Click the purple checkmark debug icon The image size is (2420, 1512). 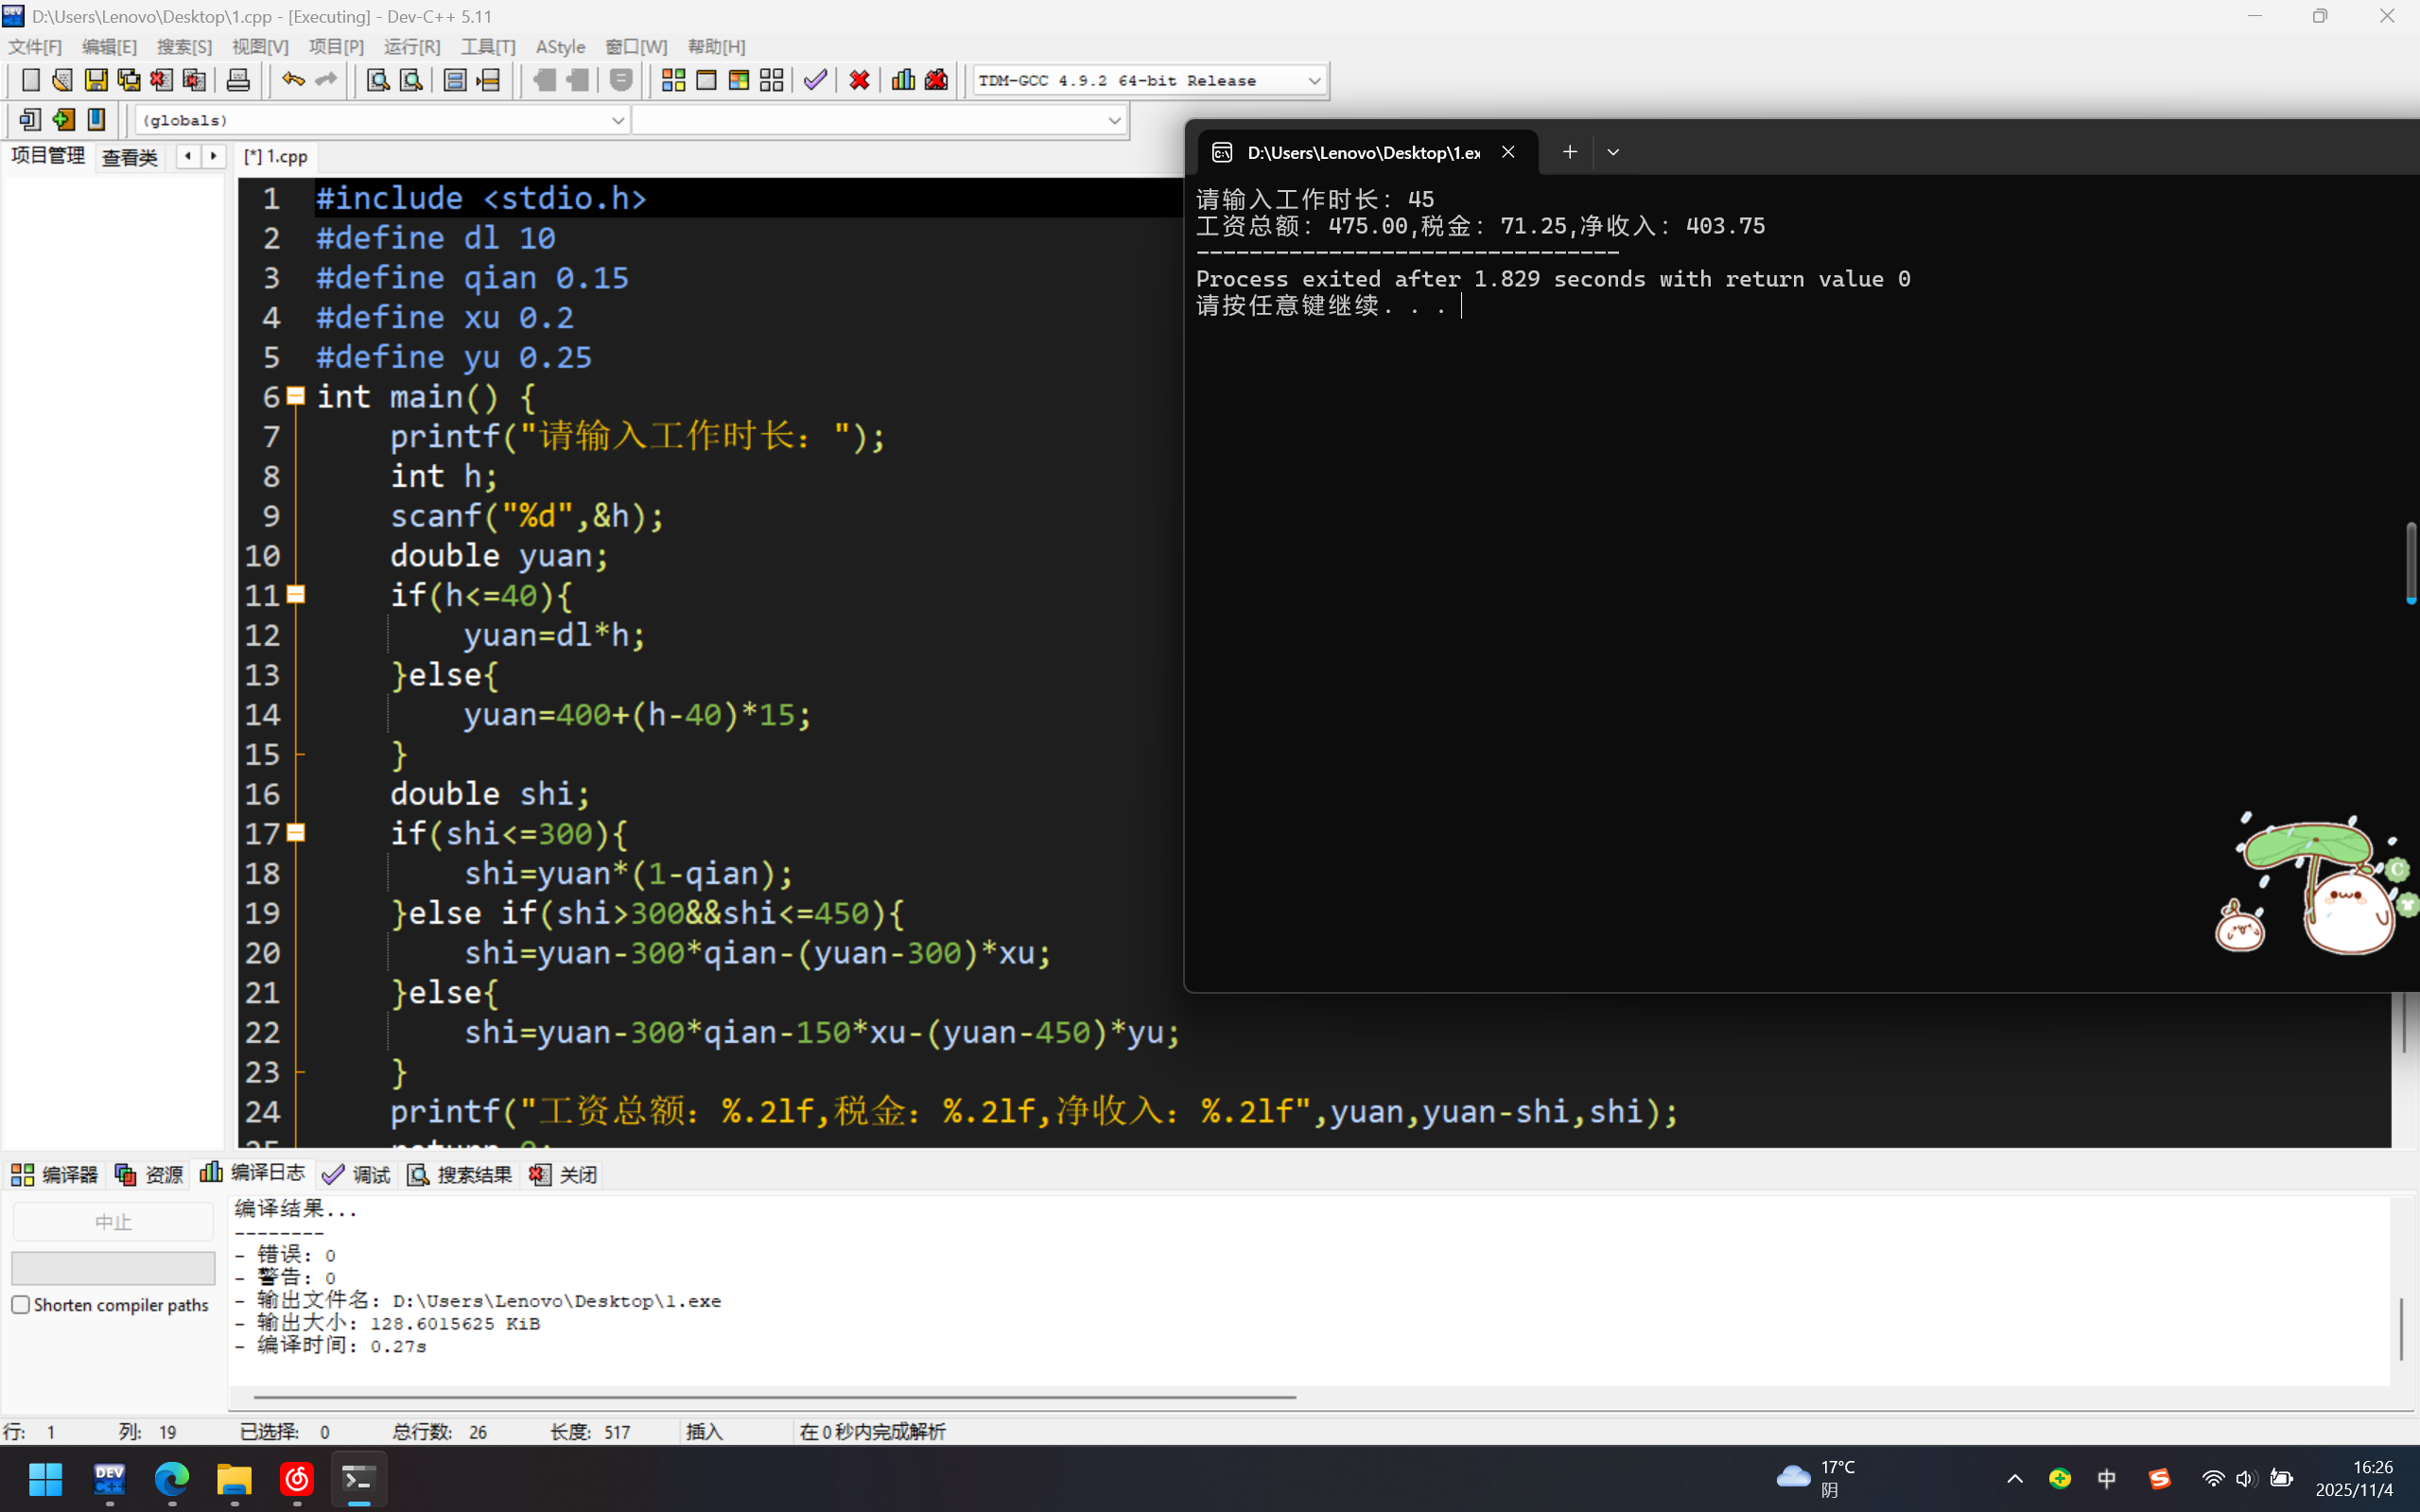point(815,80)
